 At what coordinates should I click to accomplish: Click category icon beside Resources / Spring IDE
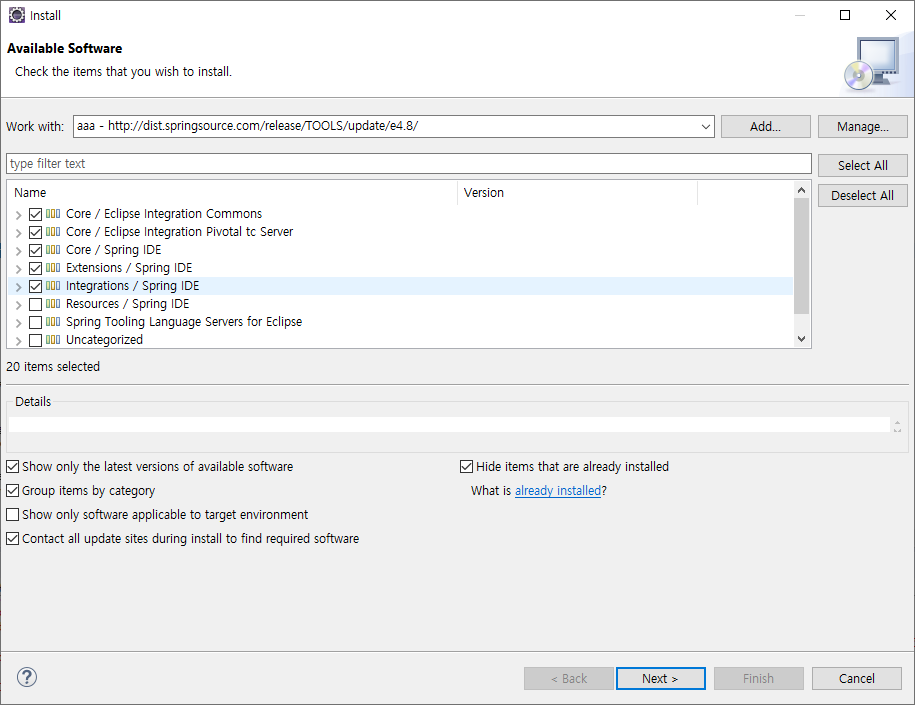[53, 303]
